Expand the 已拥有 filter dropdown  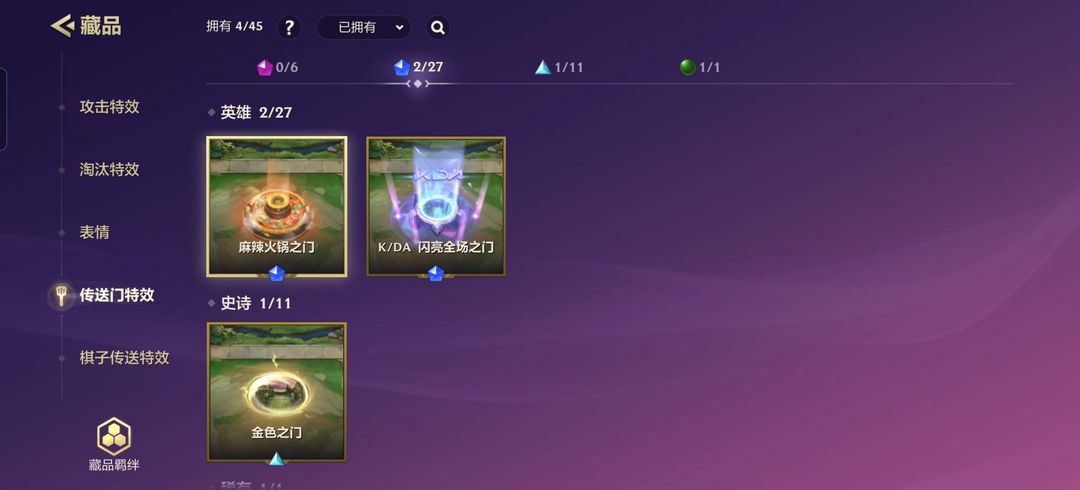pyautogui.click(x=364, y=28)
